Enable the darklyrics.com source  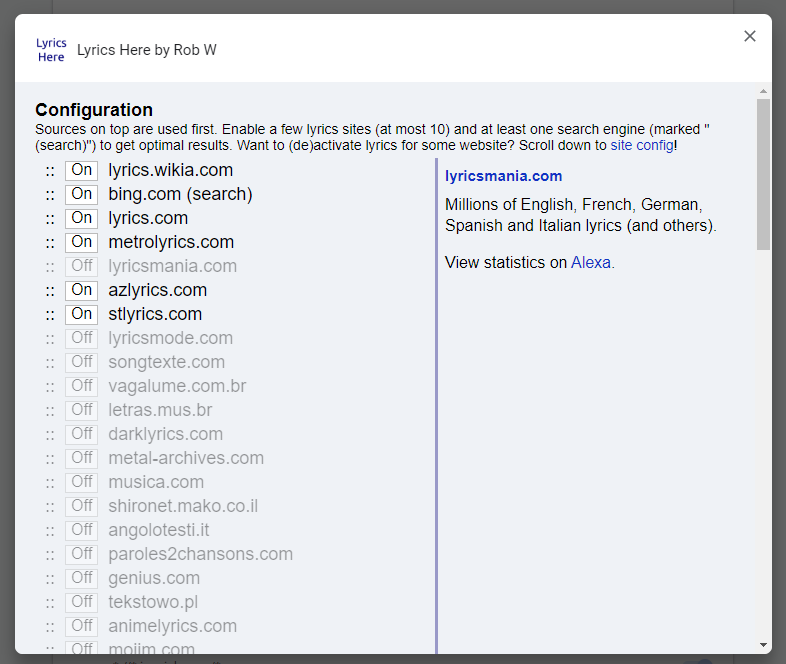coord(81,434)
